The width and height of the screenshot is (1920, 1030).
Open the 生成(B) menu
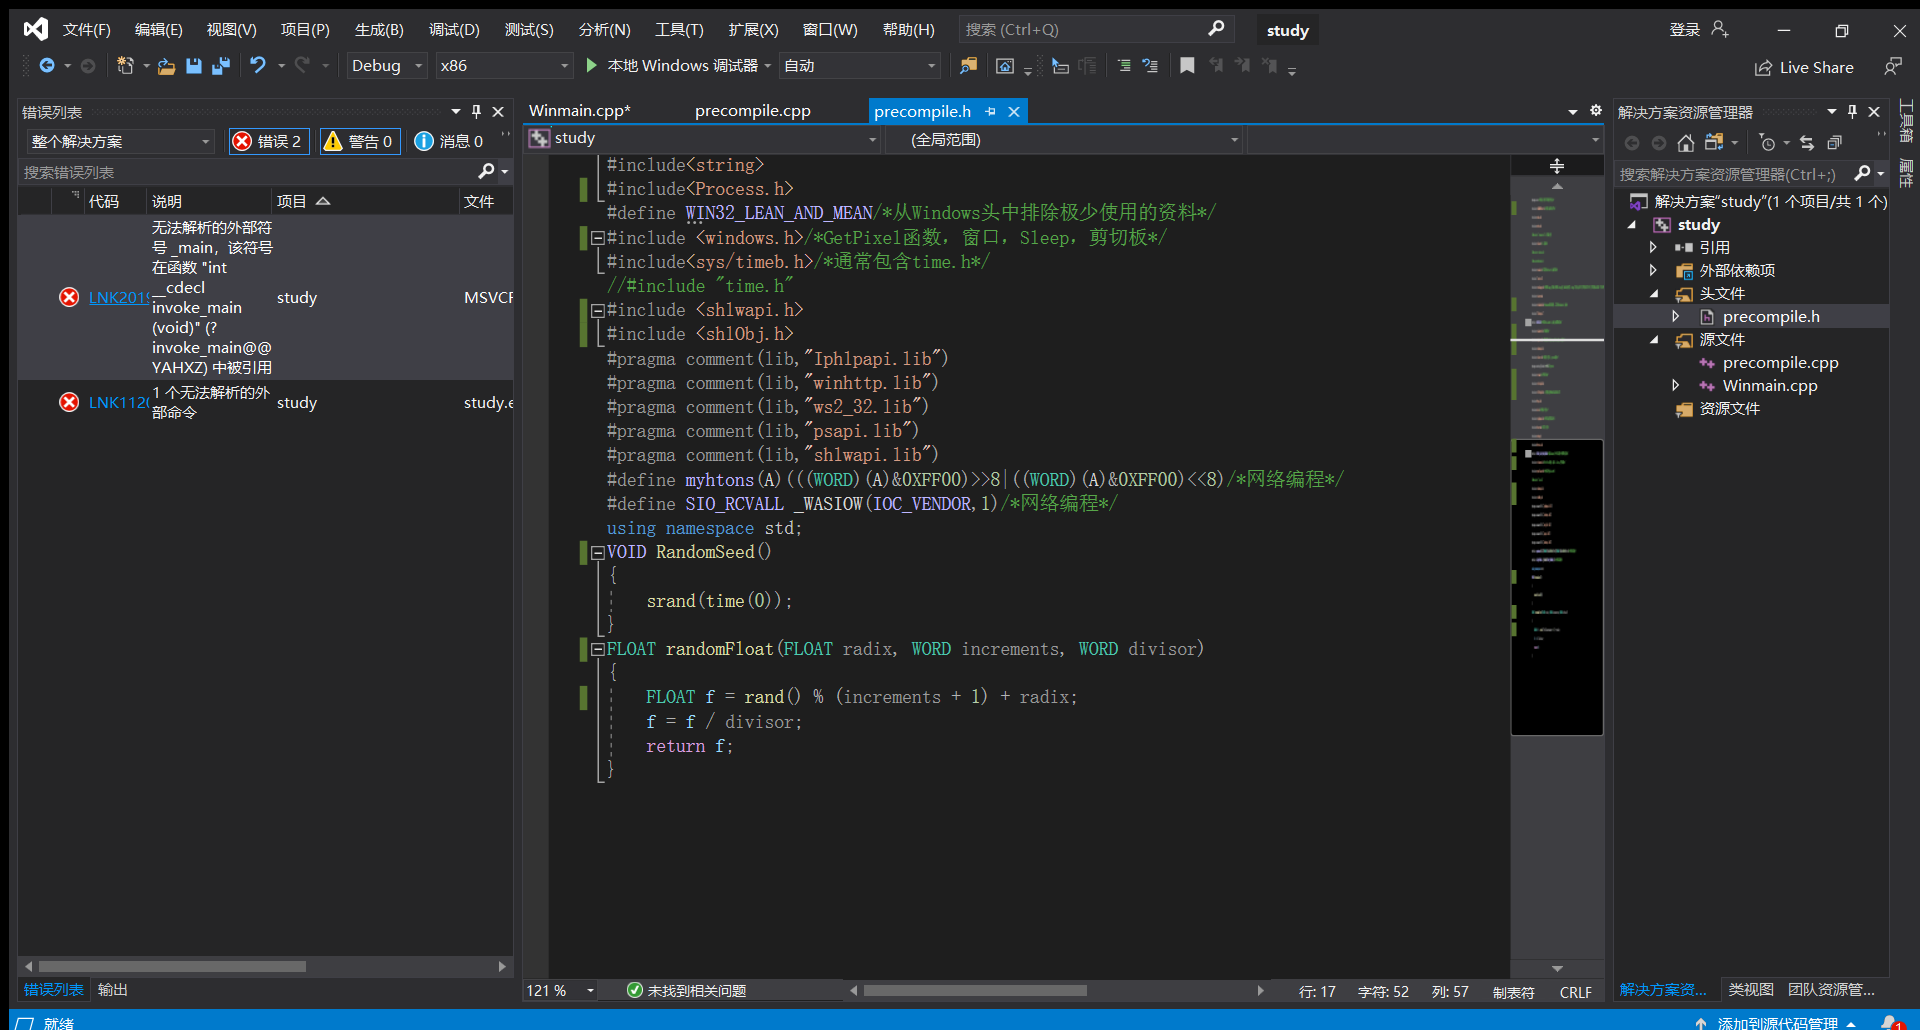[x=379, y=30]
